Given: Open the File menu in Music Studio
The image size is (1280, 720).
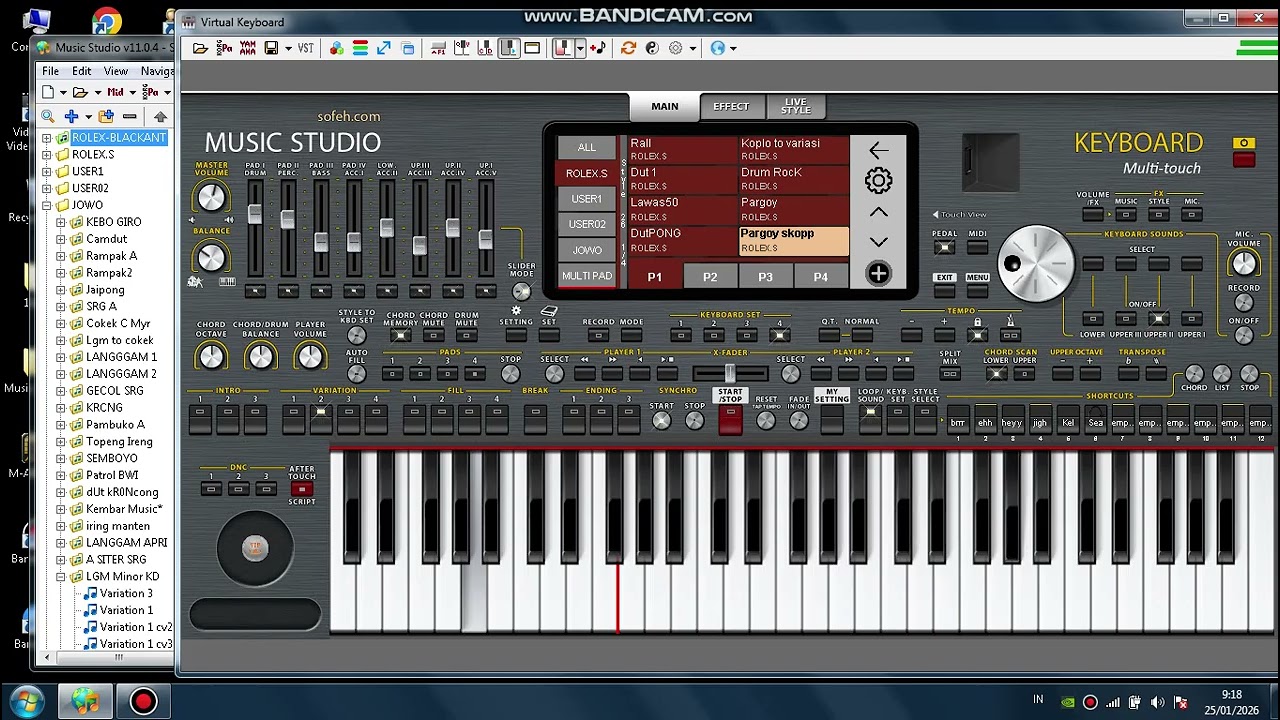Looking at the screenshot, I should [50, 71].
